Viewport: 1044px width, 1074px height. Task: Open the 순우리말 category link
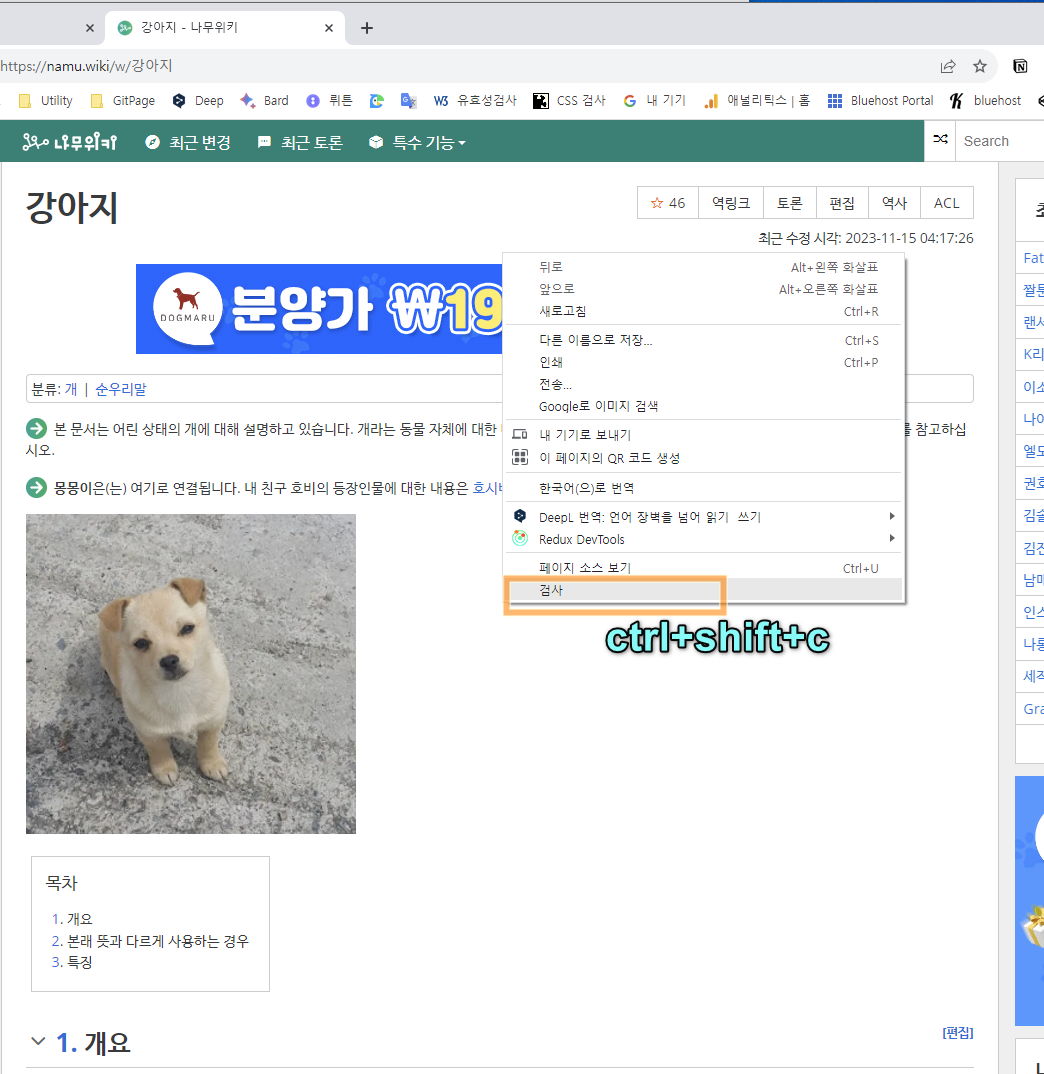(120, 389)
